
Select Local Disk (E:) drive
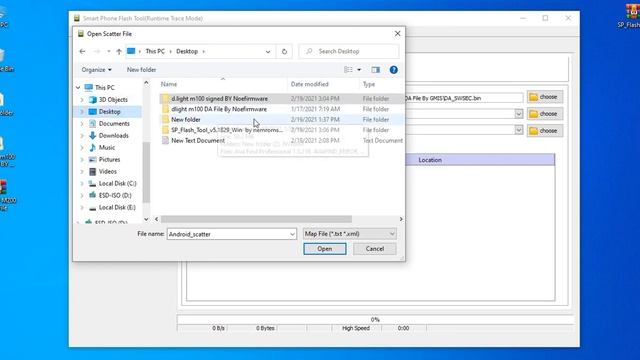click(117, 207)
